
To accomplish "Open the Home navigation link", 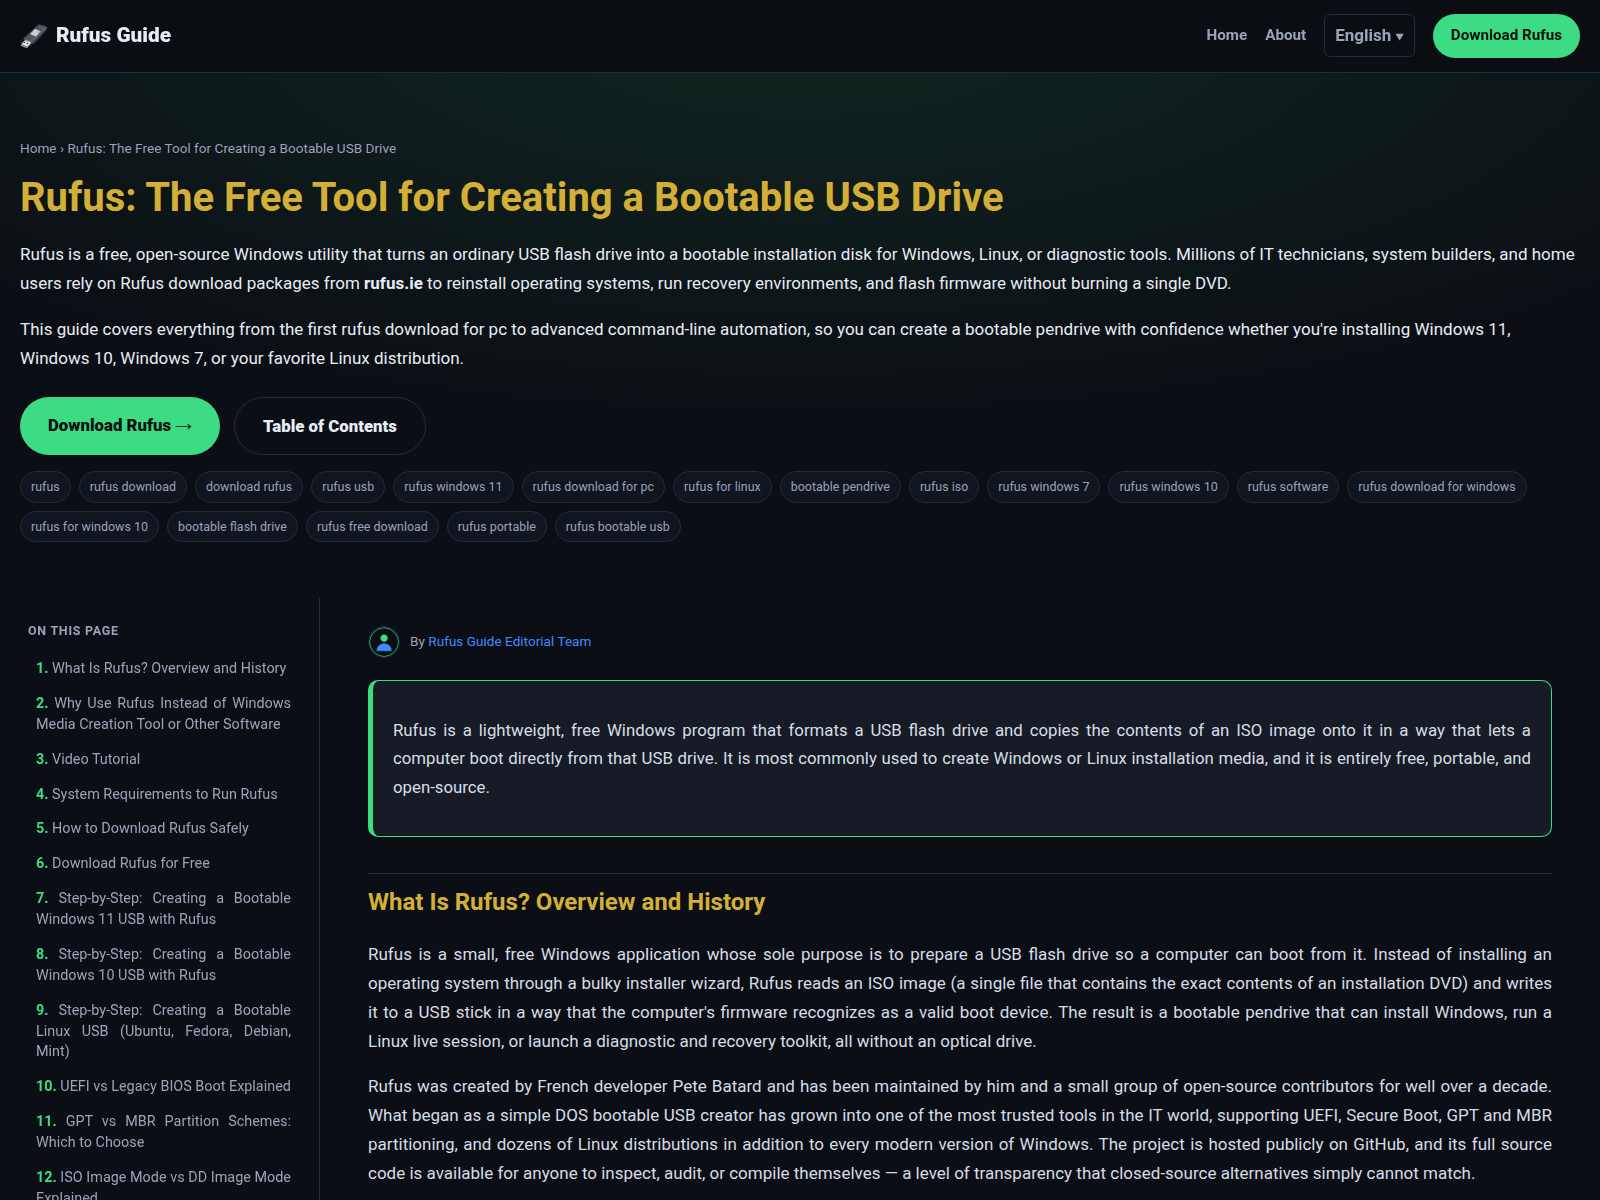I will click(1226, 35).
